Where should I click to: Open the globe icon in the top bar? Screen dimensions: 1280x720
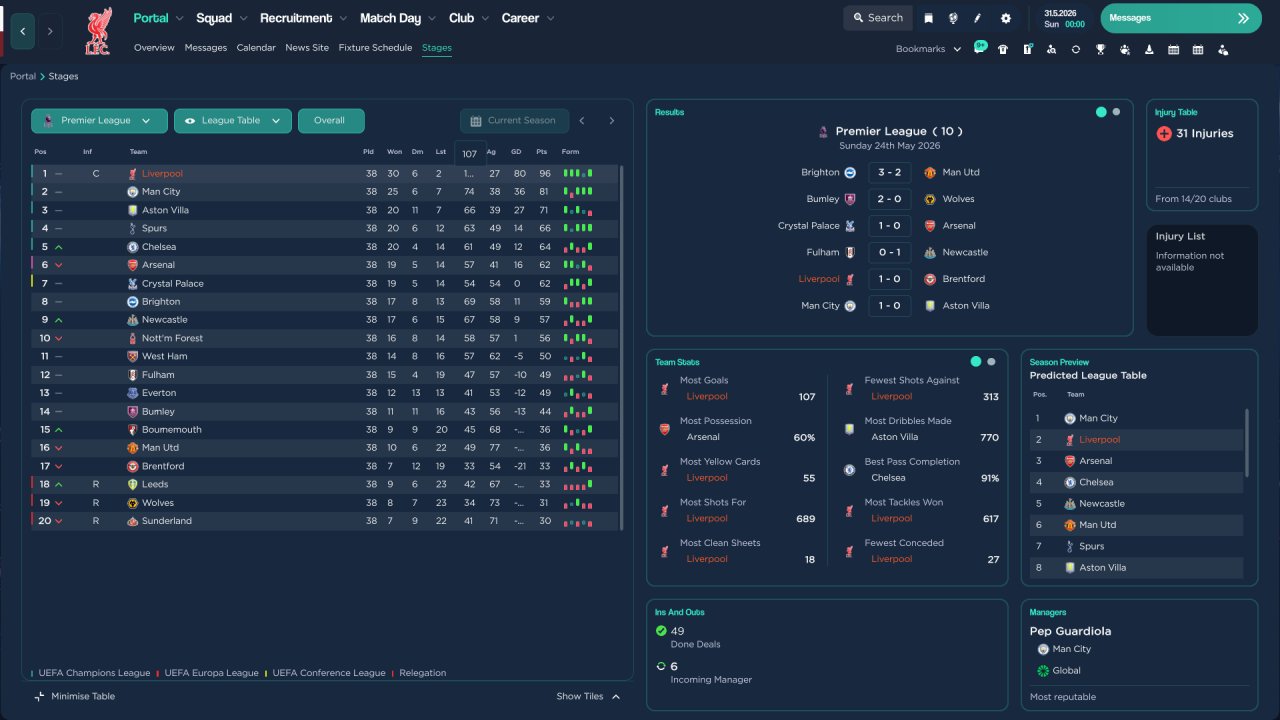pyautogui.click(x=954, y=18)
